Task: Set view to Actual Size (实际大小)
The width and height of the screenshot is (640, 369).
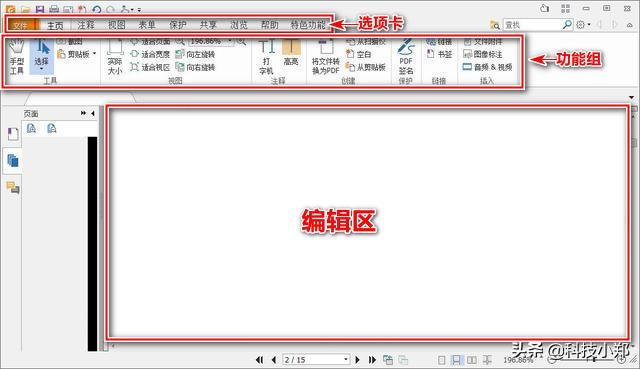Action: [x=115, y=57]
